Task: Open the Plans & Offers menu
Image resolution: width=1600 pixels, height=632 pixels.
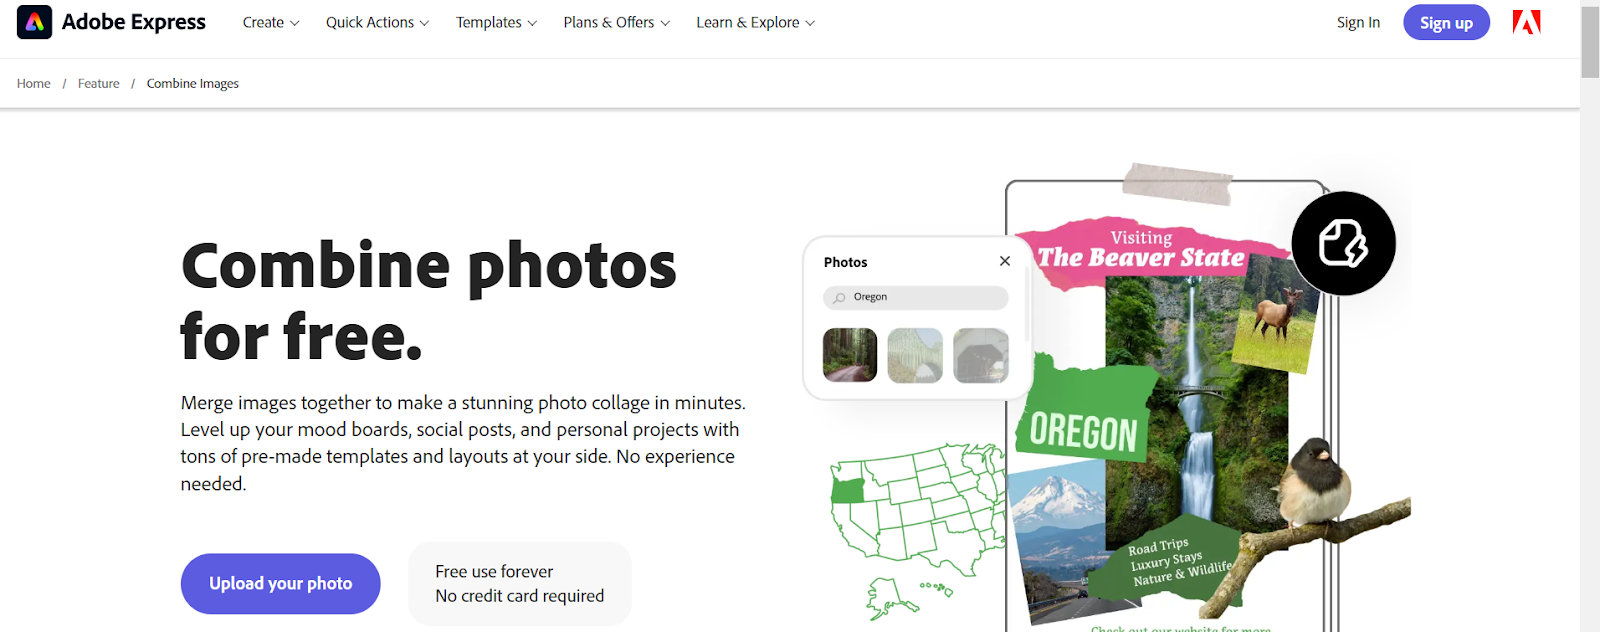Action: tap(616, 22)
